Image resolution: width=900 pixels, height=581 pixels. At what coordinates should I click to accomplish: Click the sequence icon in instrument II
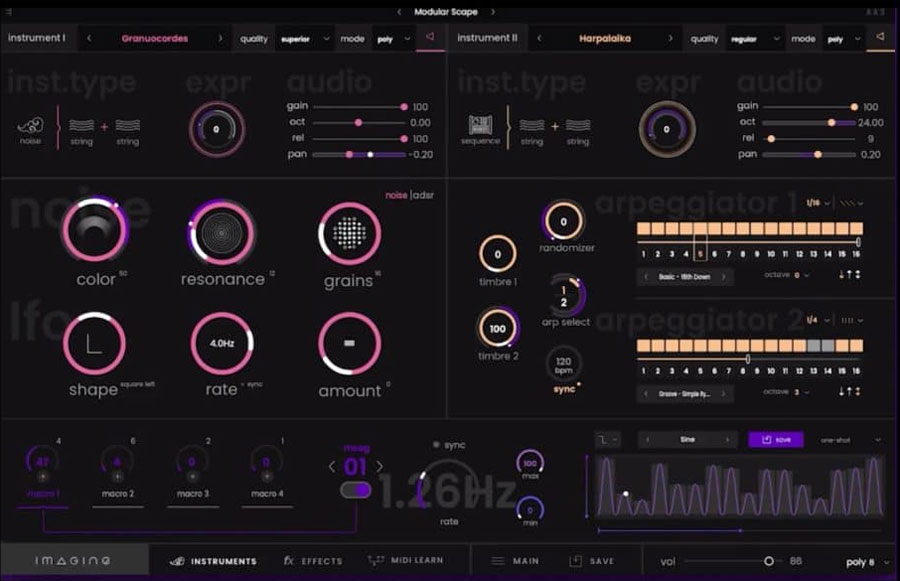click(x=480, y=125)
